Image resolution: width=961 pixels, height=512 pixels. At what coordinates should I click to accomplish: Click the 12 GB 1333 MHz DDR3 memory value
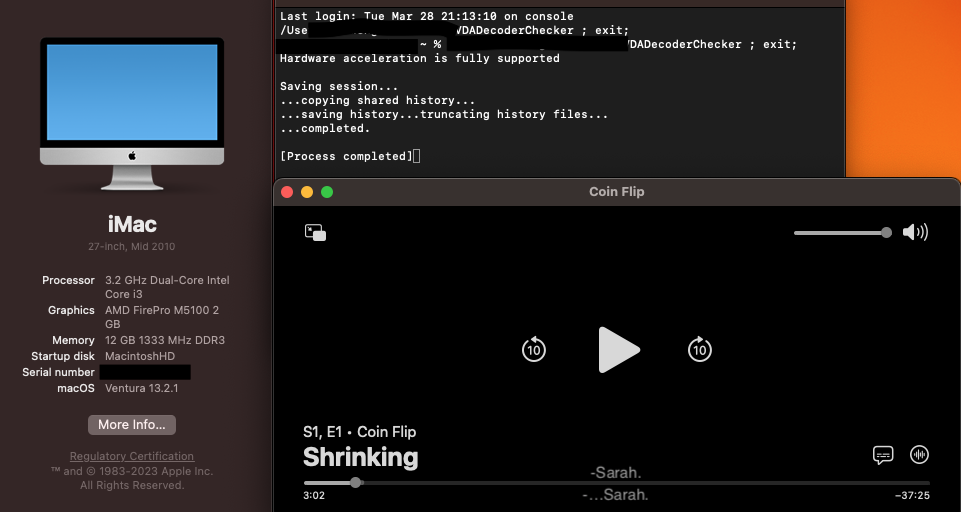pos(165,340)
